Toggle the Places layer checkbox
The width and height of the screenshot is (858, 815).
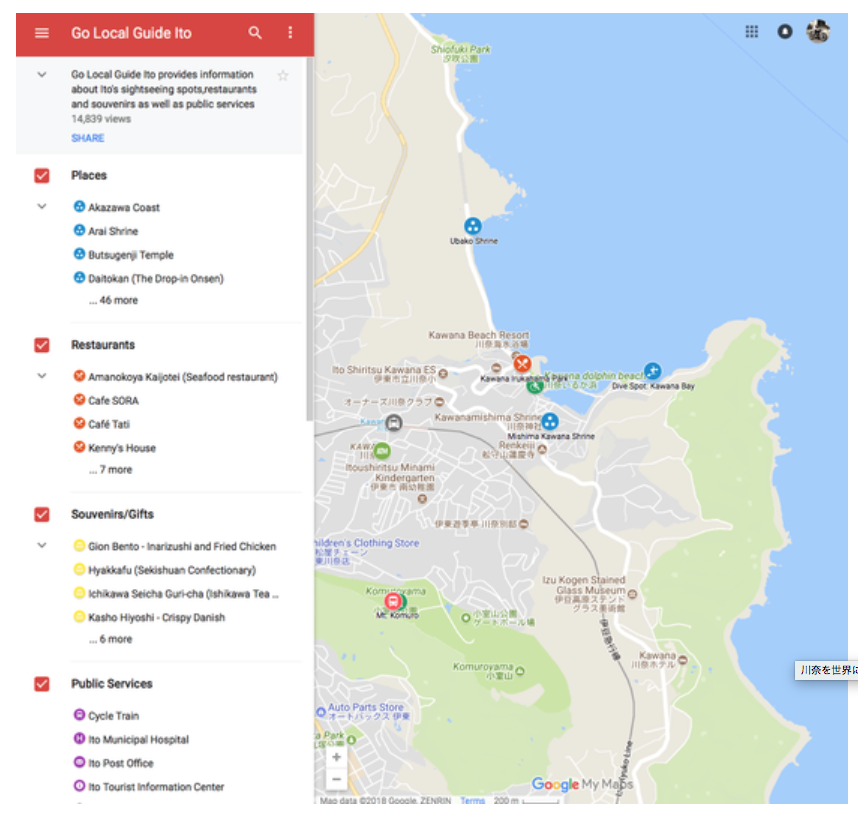point(42,176)
